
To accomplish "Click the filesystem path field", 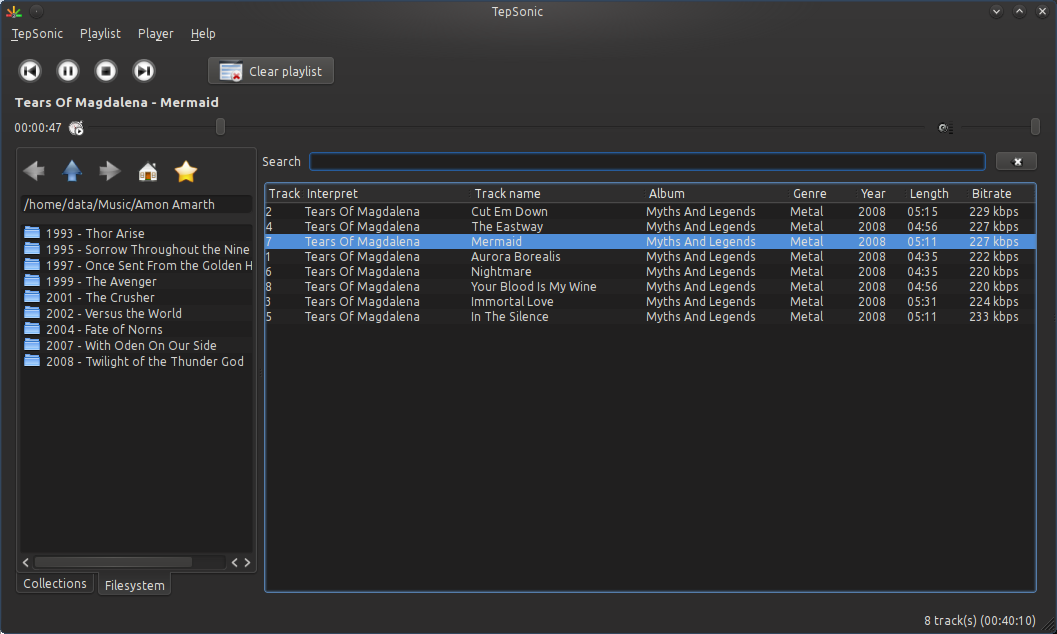I will click(x=137, y=204).
